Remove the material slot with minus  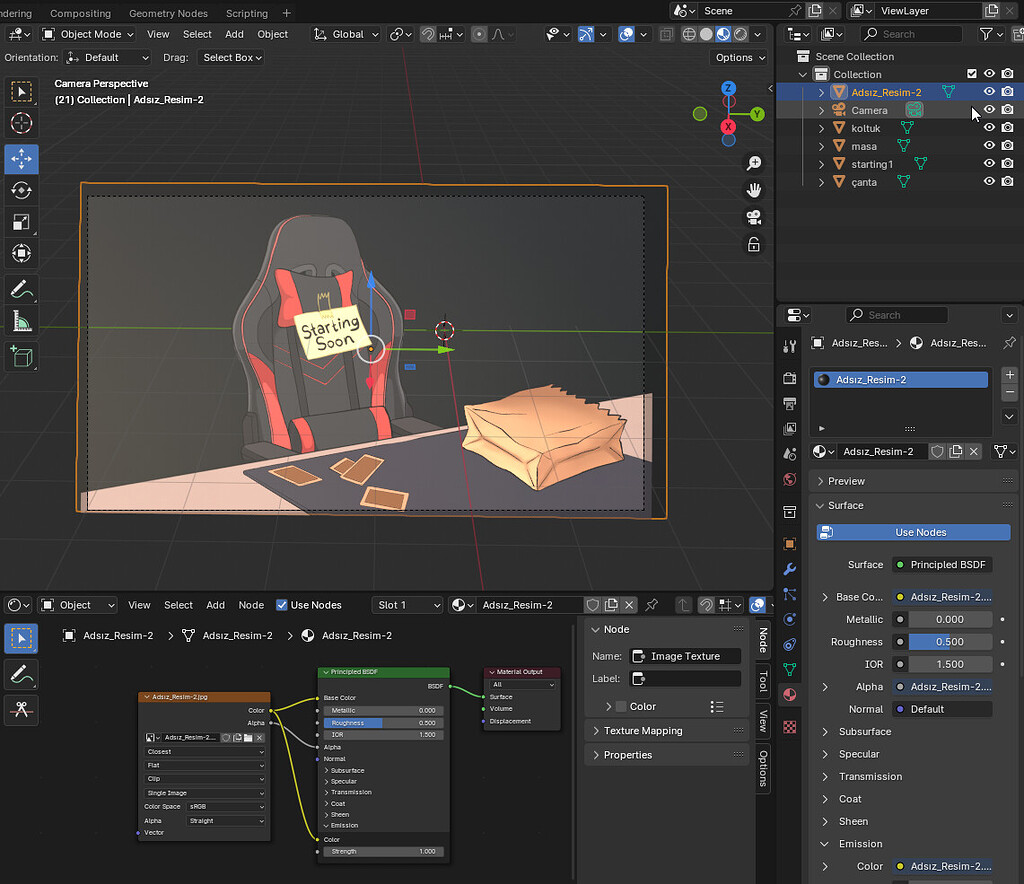point(1010,392)
